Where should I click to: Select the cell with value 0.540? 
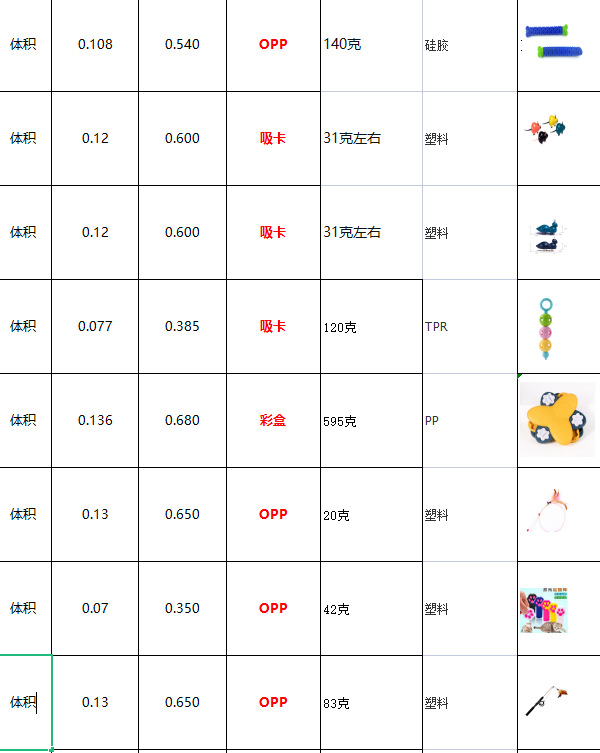[182, 45]
